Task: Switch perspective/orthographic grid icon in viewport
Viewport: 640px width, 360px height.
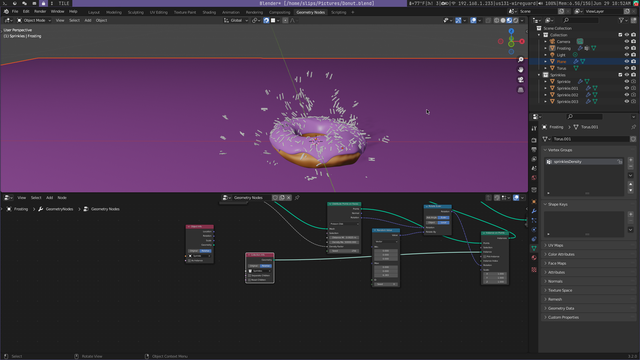Action: coord(520,90)
